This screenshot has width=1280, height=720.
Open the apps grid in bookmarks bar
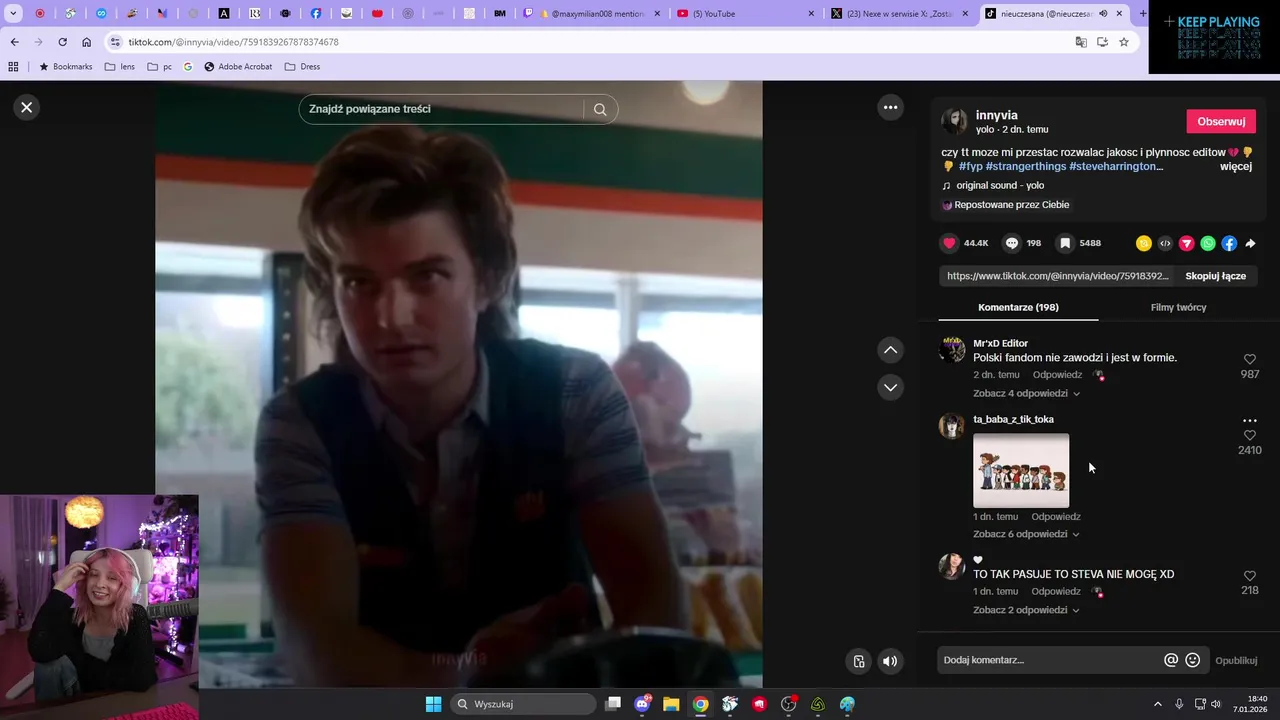click(x=13, y=67)
